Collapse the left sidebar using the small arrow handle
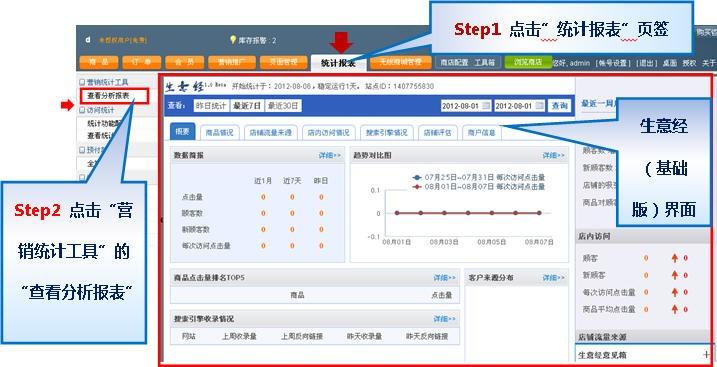 point(161,220)
